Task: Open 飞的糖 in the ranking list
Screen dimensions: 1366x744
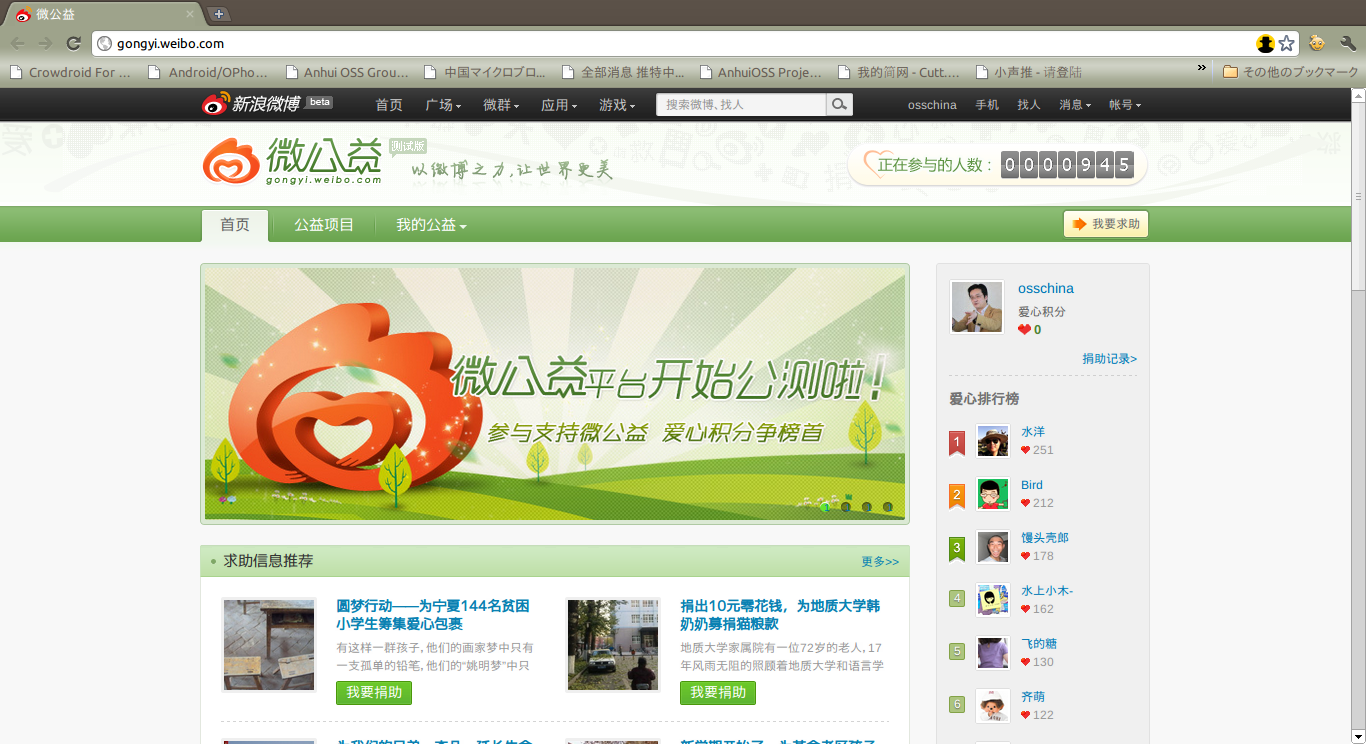Action: pyautogui.click(x=1039, y=644)
